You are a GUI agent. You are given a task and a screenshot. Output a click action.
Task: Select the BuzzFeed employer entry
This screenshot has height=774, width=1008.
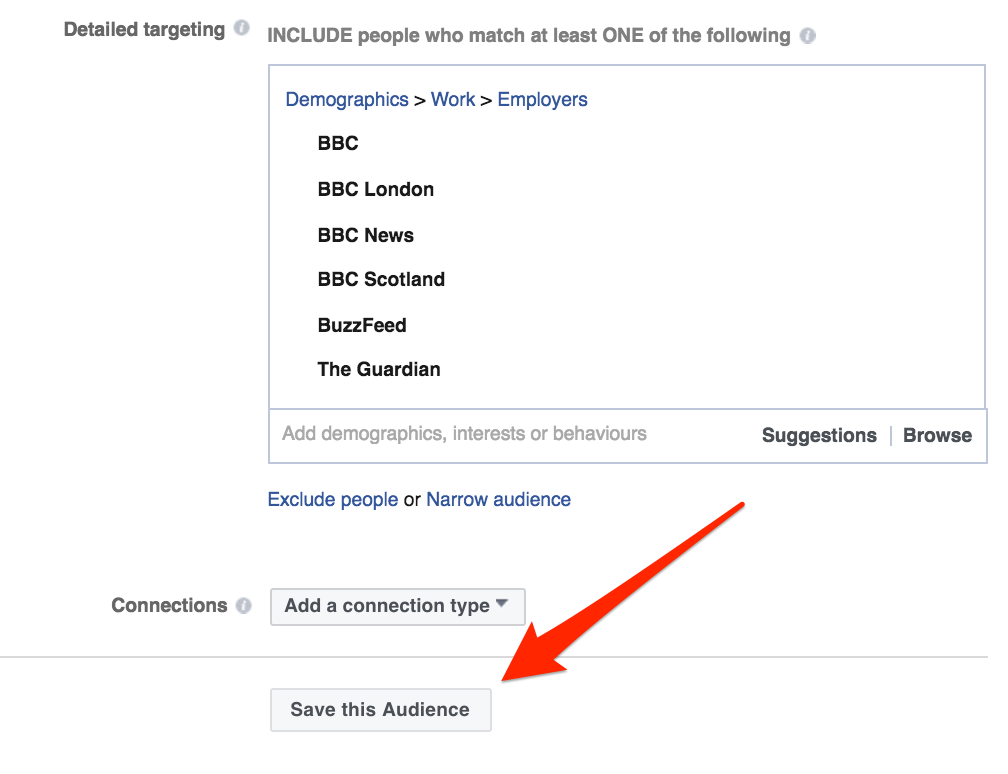click(362, 325)
